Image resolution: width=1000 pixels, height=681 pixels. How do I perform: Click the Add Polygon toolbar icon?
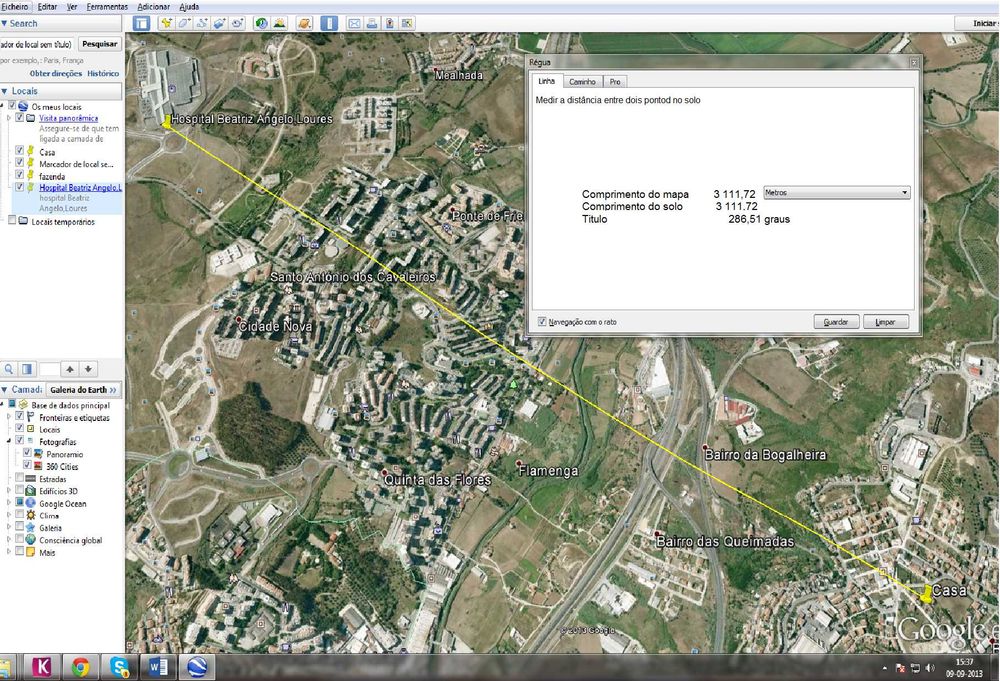pos(184,24)
